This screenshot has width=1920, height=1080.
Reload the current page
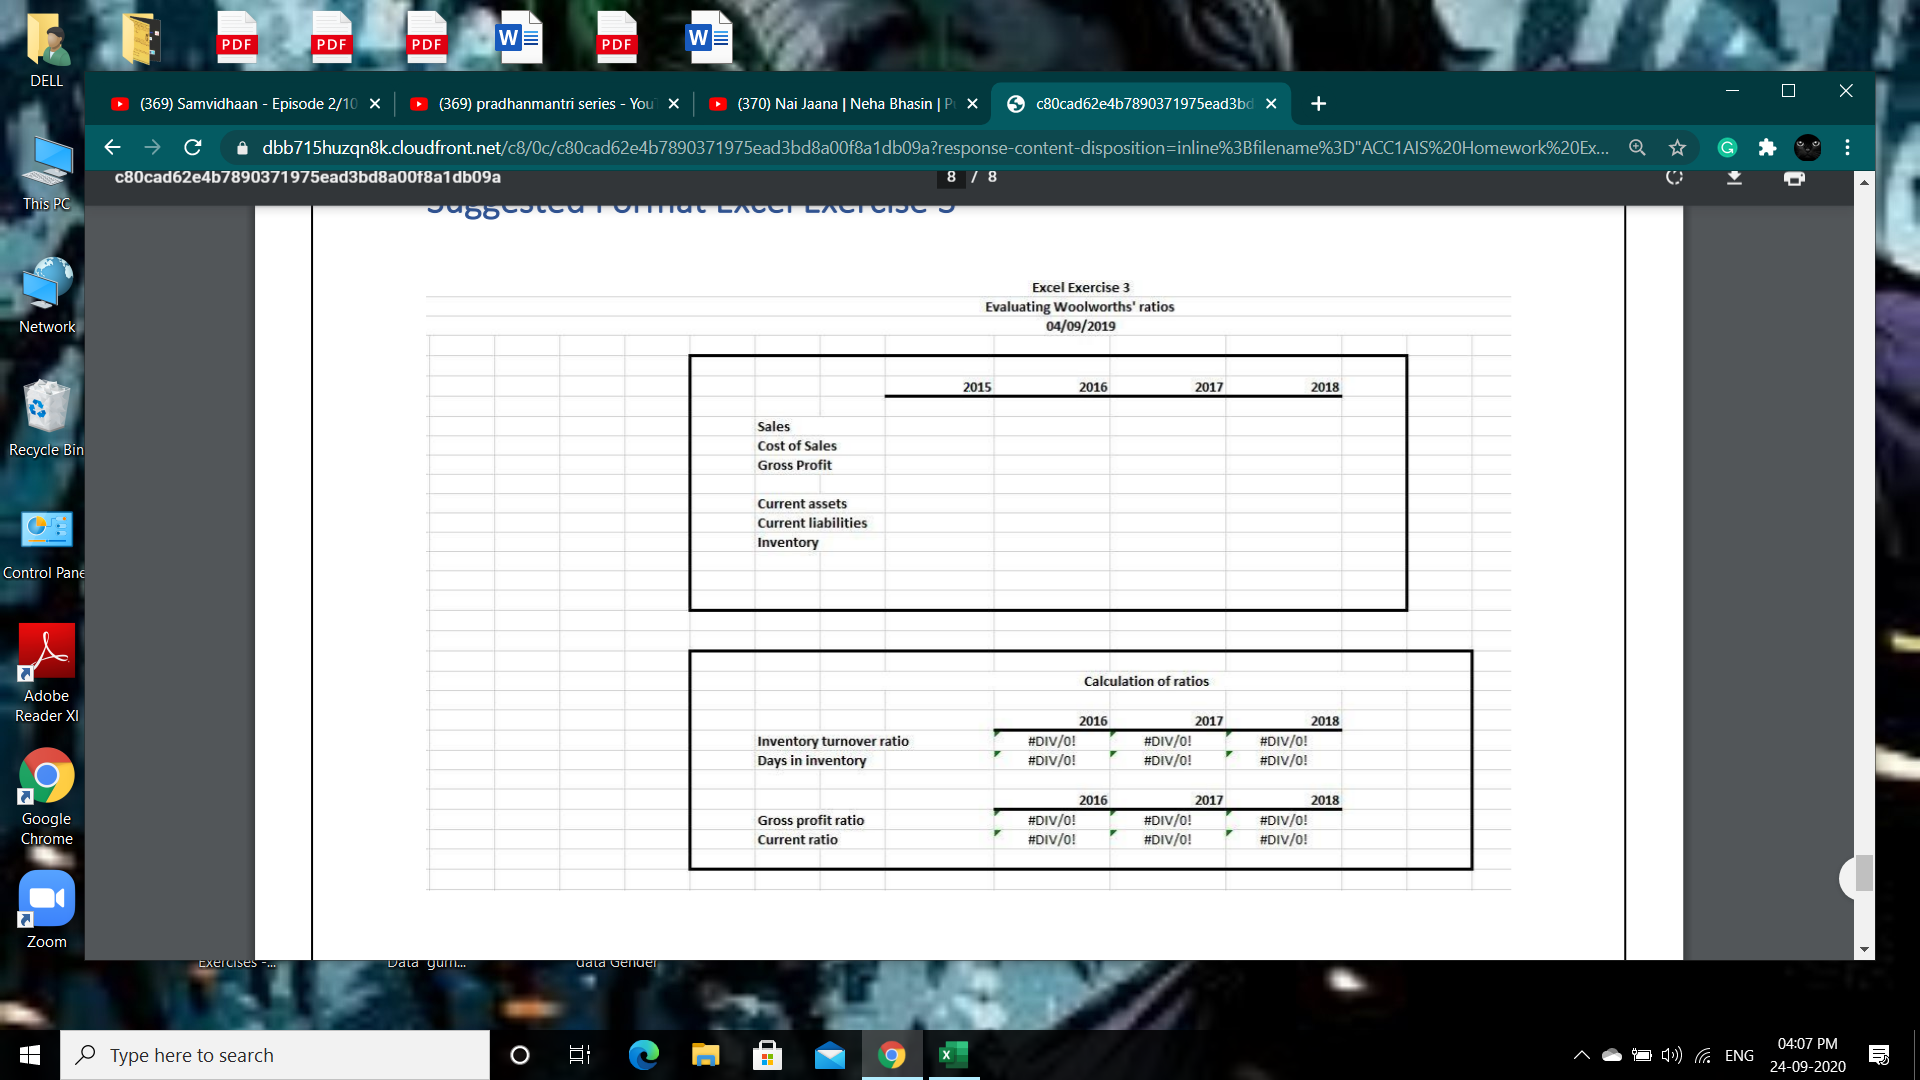coord(192,147)
